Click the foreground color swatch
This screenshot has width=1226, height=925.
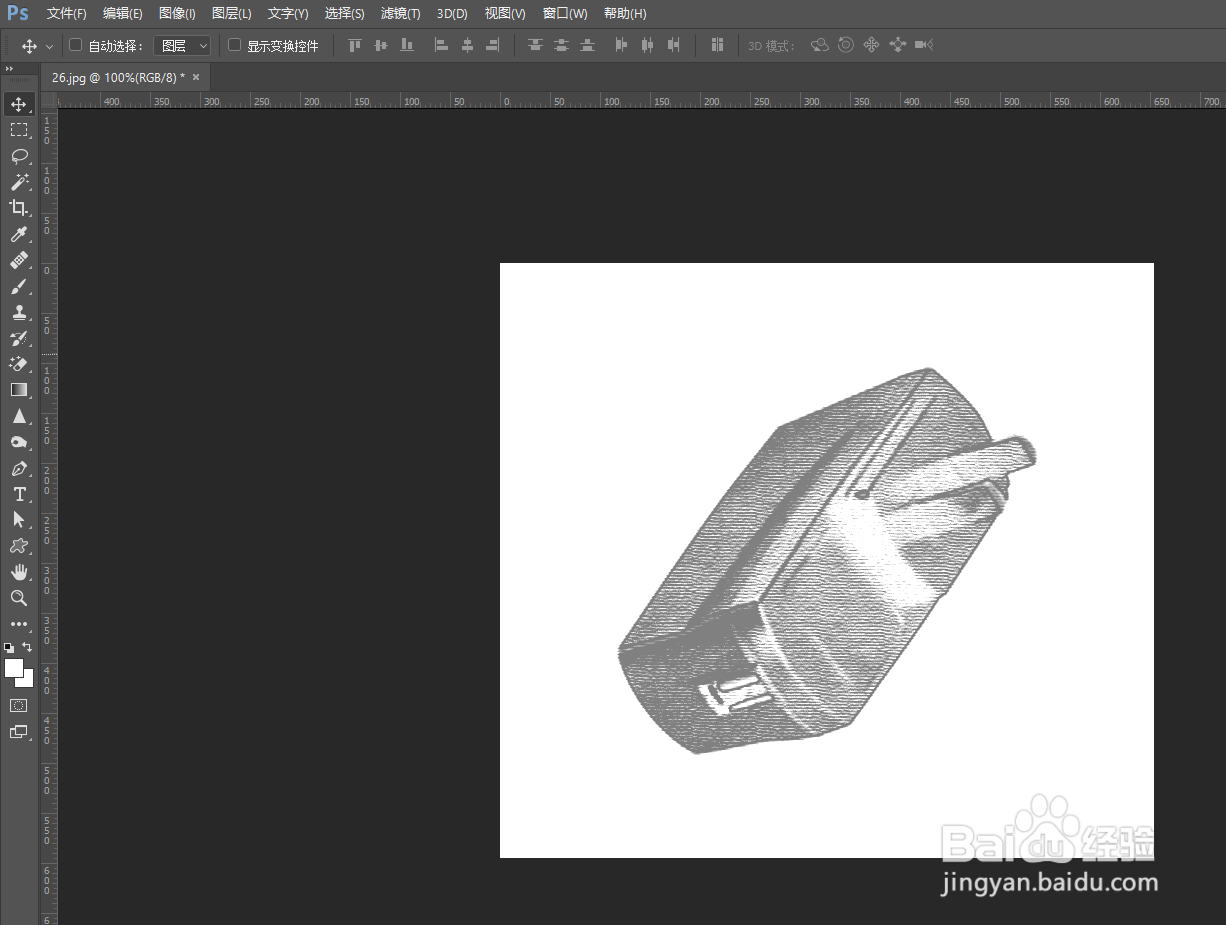point(14,669)
